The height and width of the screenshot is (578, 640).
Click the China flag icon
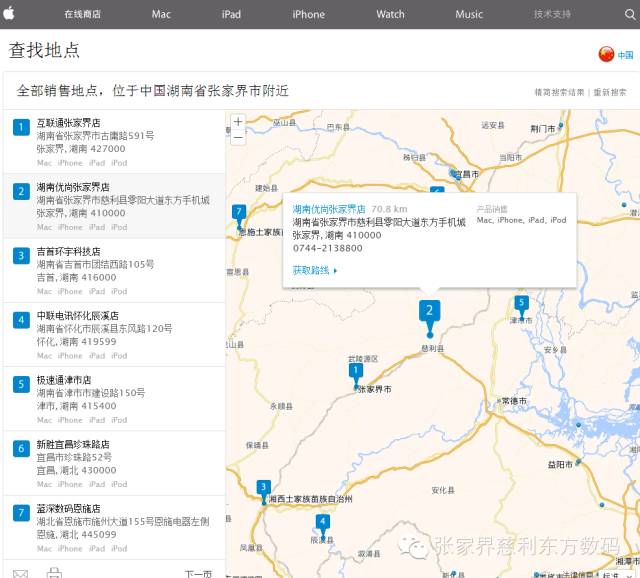606,54
